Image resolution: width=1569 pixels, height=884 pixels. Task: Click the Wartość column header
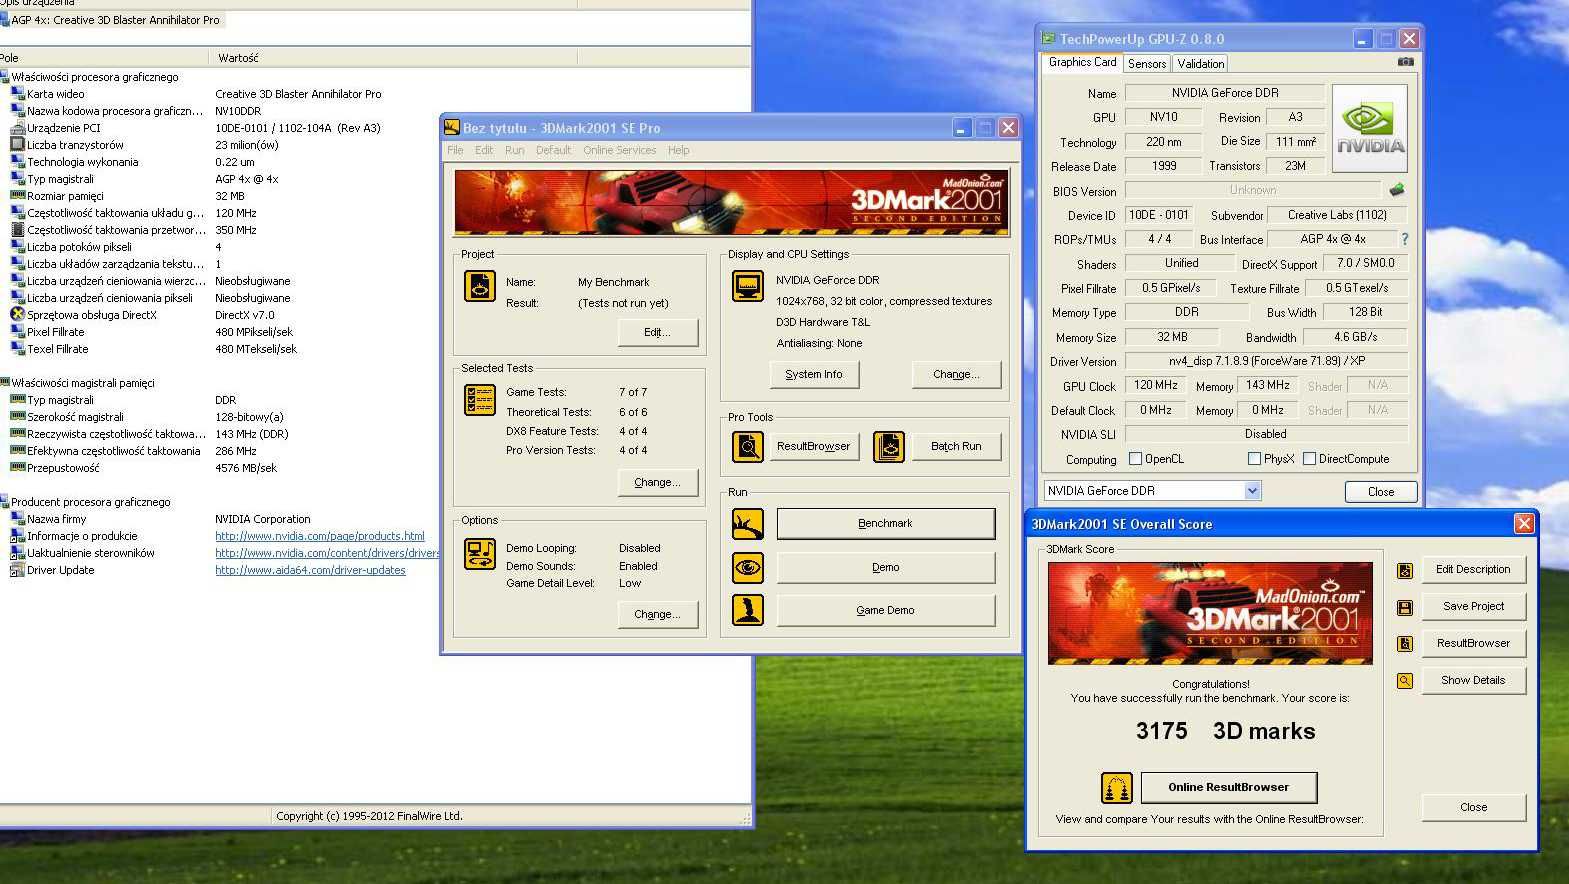[x=393, y=58]
